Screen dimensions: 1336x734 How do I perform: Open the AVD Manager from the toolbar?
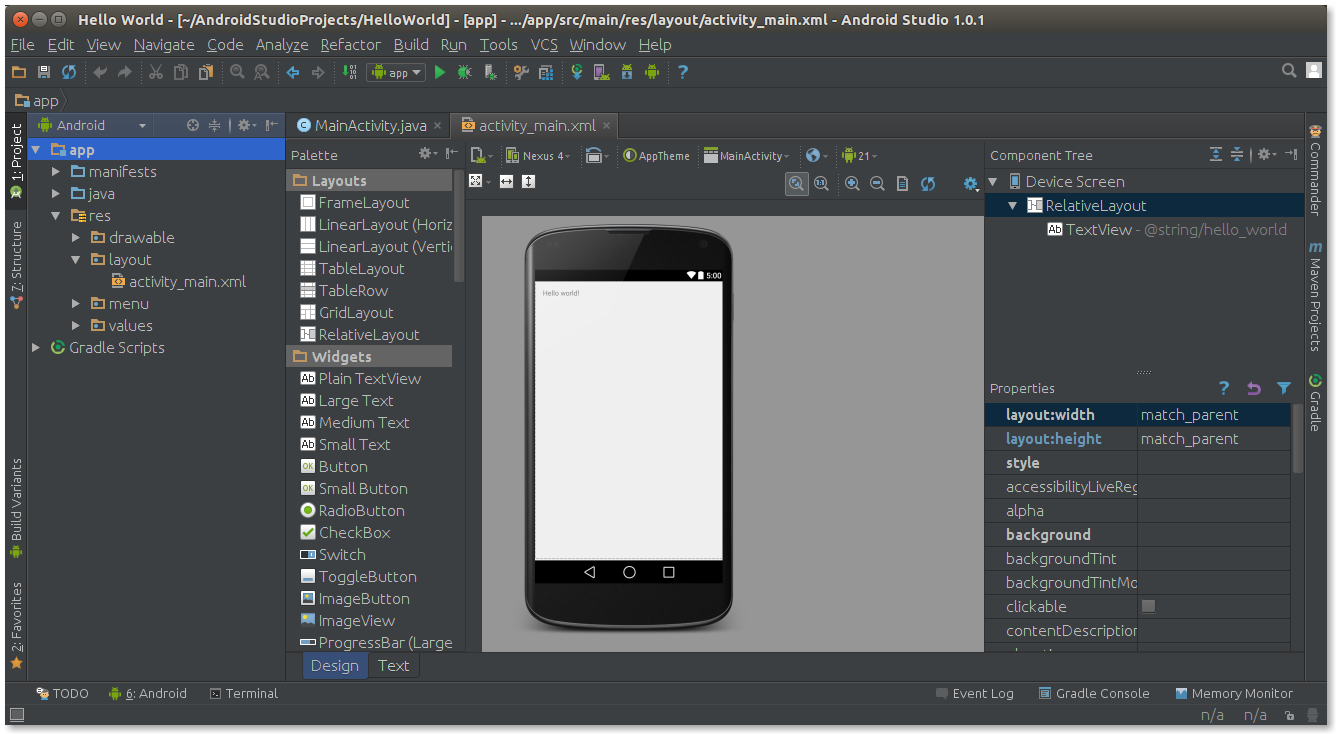click(x=601, y=72)
